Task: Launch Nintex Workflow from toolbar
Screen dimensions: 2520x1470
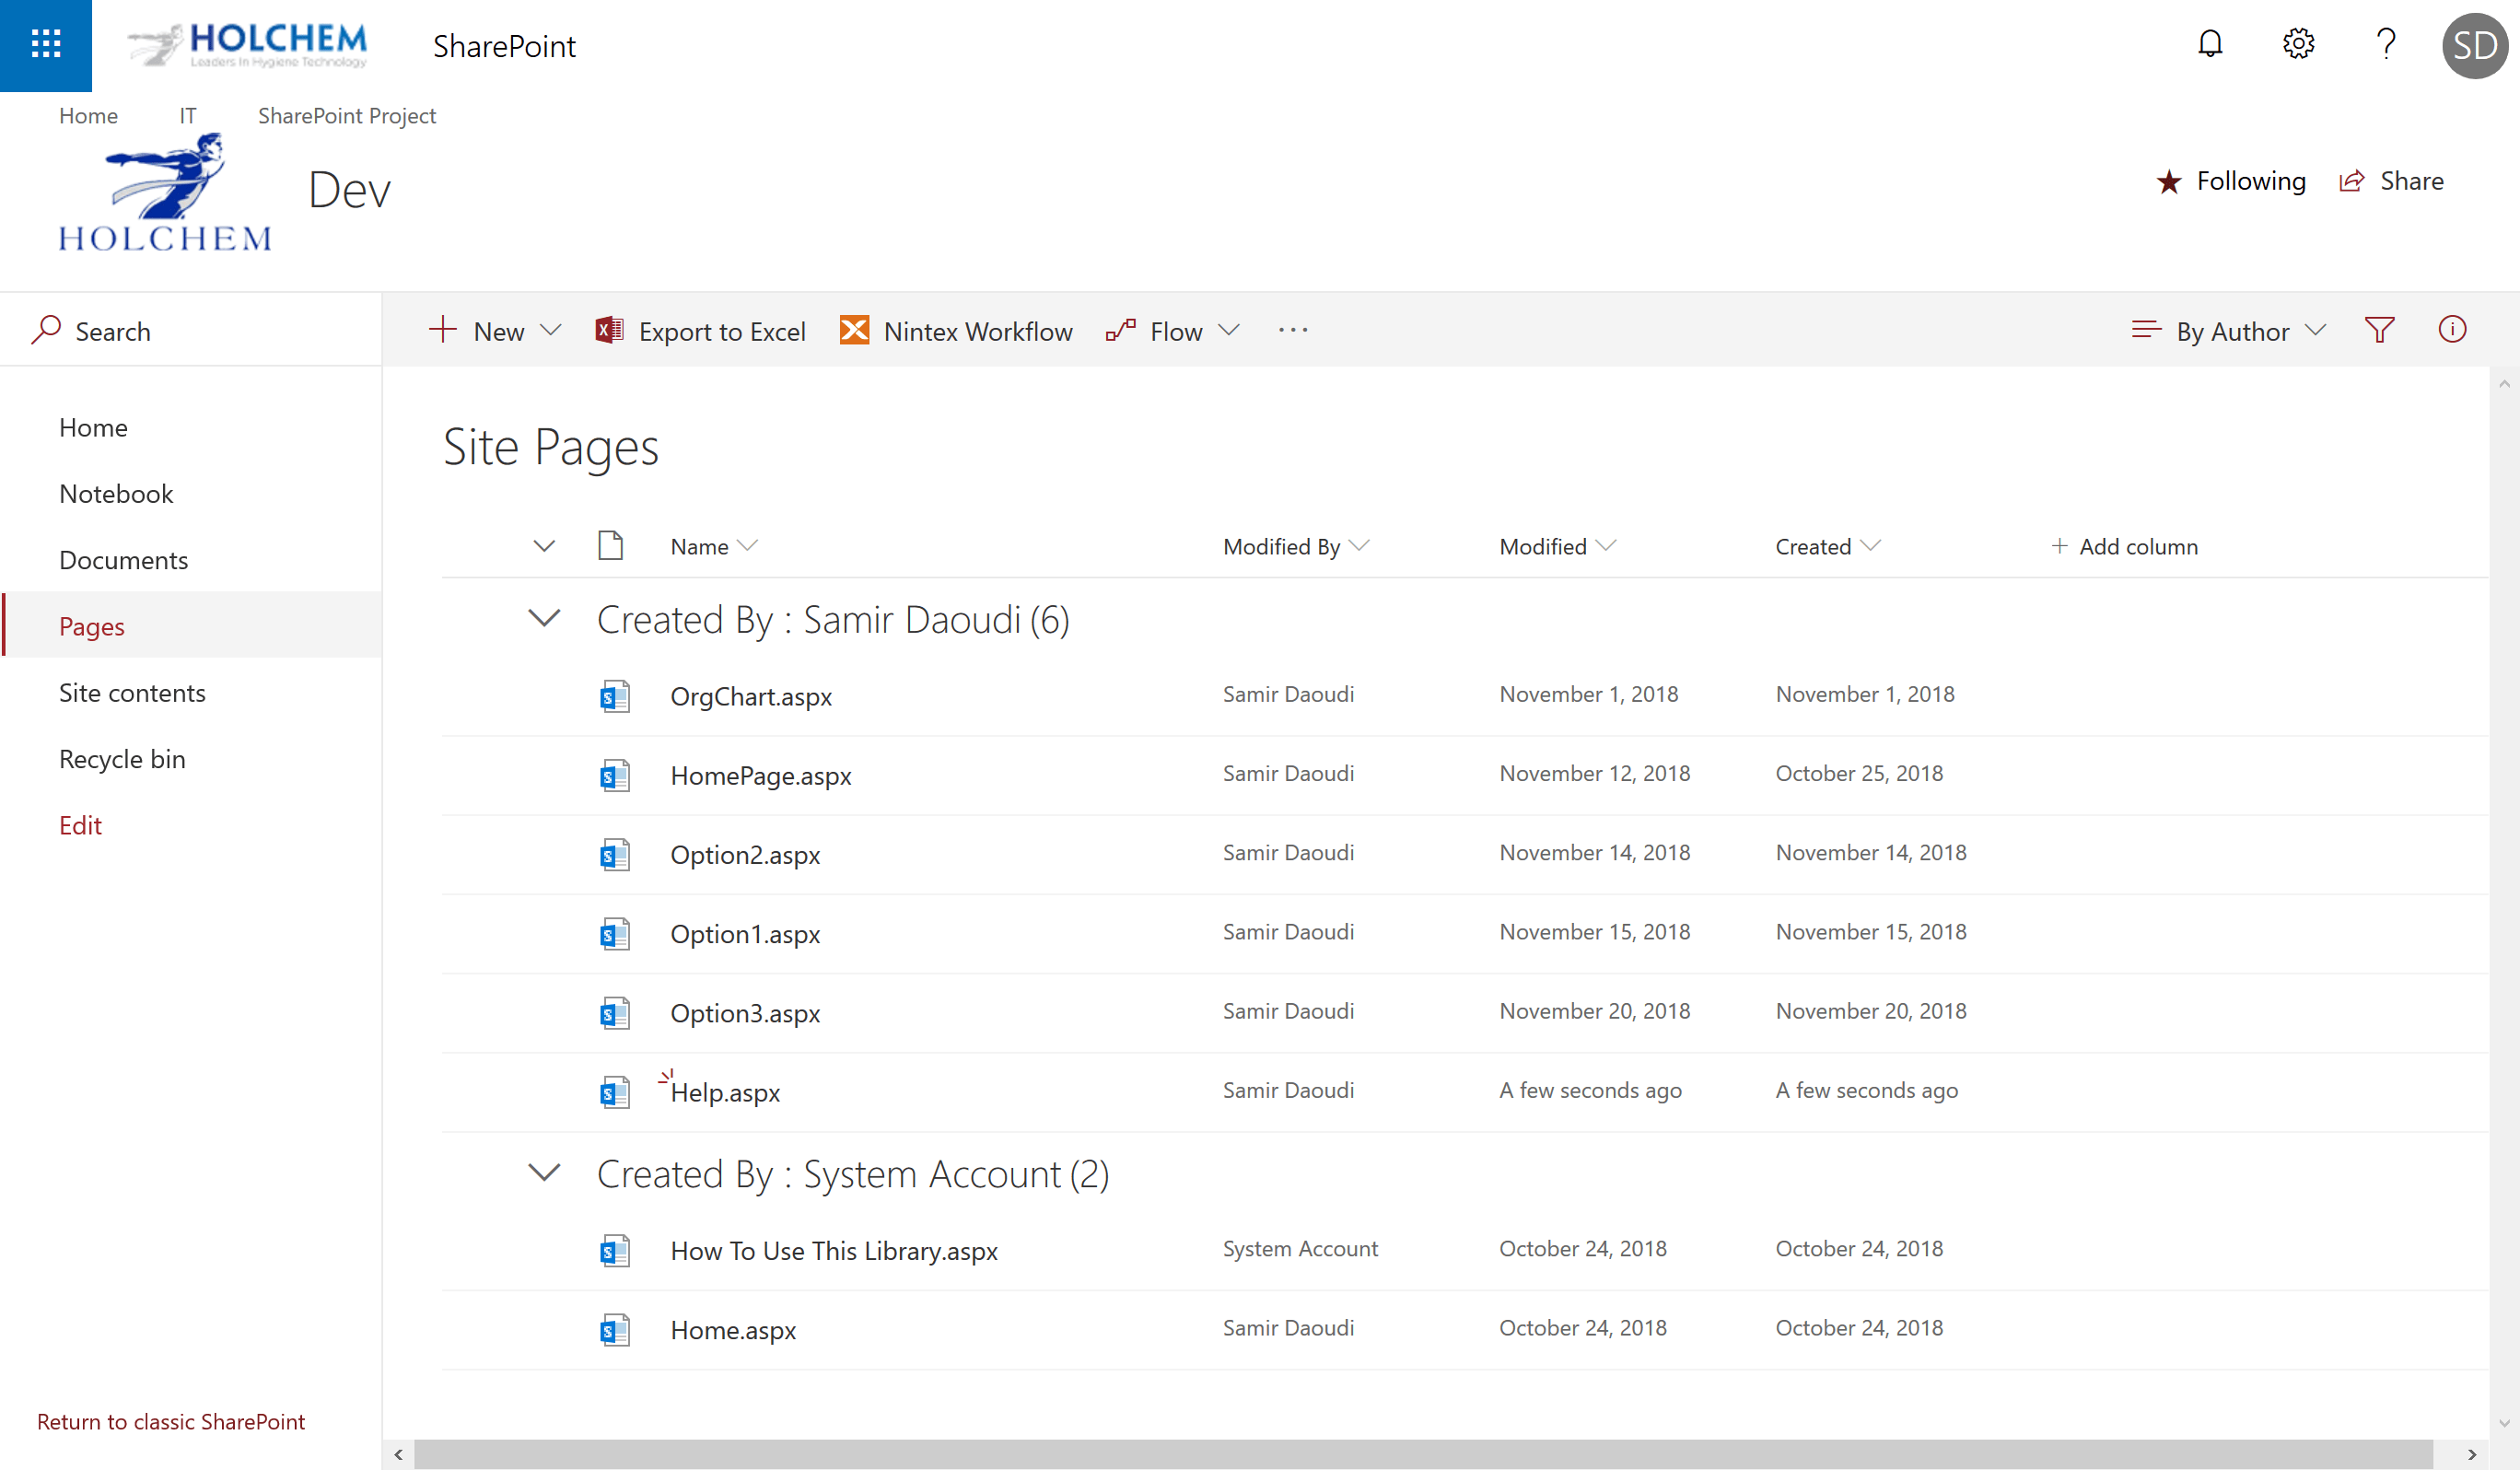Action: pyautogui.click(x=957, y=331)
